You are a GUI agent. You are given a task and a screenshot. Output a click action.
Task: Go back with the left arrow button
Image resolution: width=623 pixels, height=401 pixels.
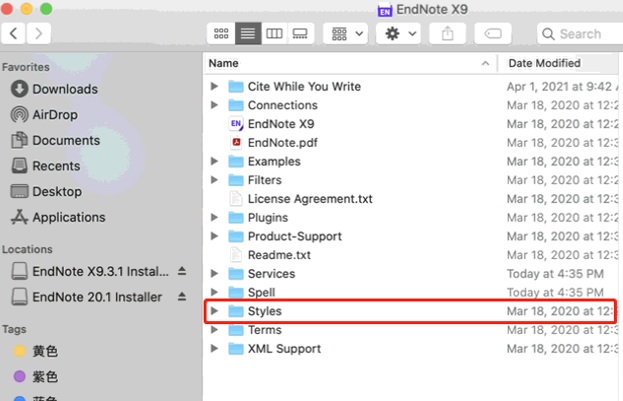click(14, 33)
